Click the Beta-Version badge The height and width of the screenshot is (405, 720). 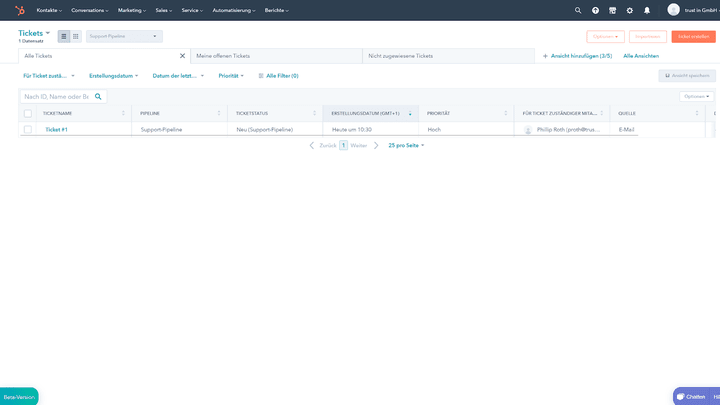pos(19,397)
